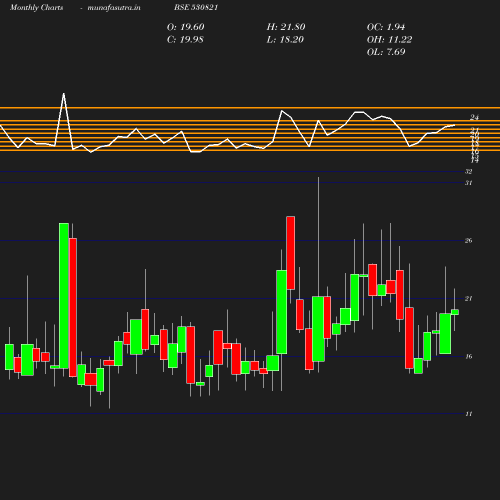This screenshot has height=500, width=500.
Task: Click the 32 price axis label
Action: coord(469,172)
